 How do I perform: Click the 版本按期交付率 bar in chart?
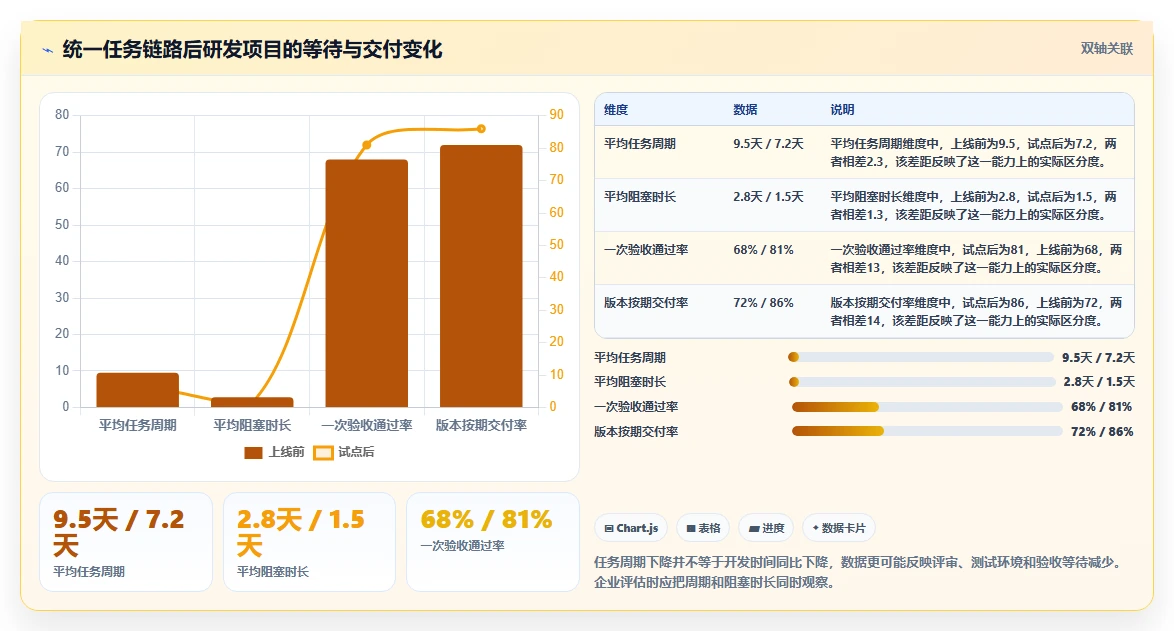coord(481,276)
